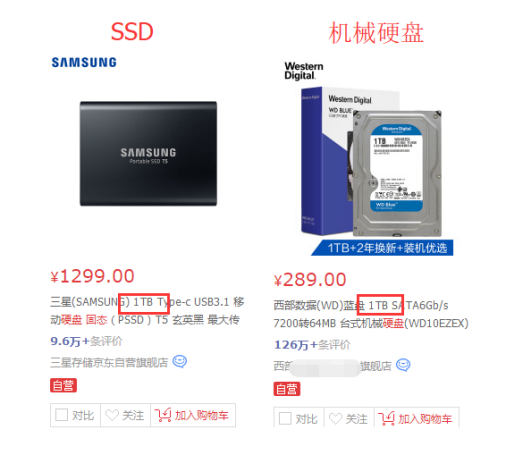The height and width of the screenshot is (455, 506).
Task: Open chat with Western Digital store service
Action: click(403, 365)
